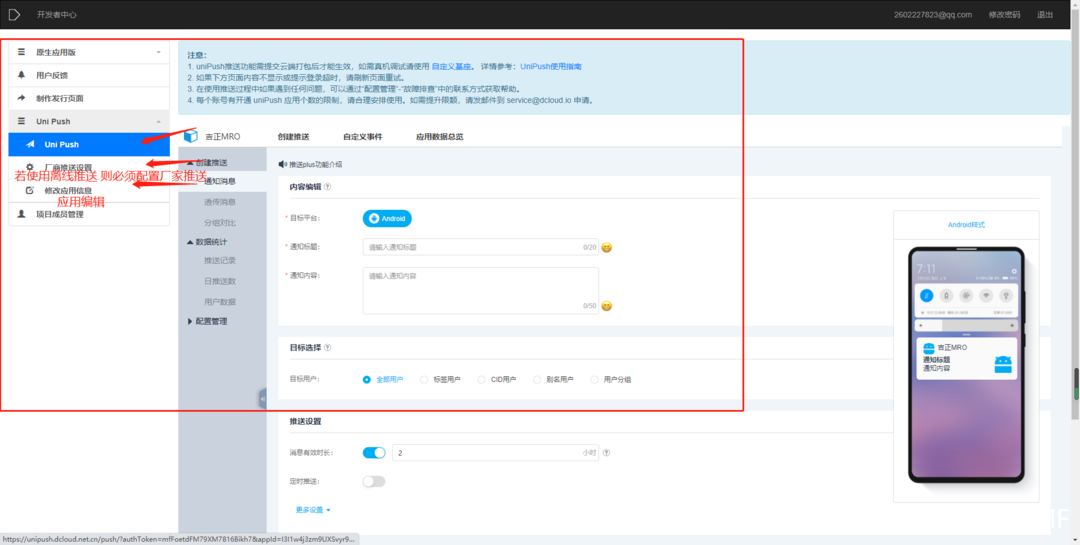Open 项目成员管理 sidebar item
The image size is (1080, 545).
coord(89,214)
